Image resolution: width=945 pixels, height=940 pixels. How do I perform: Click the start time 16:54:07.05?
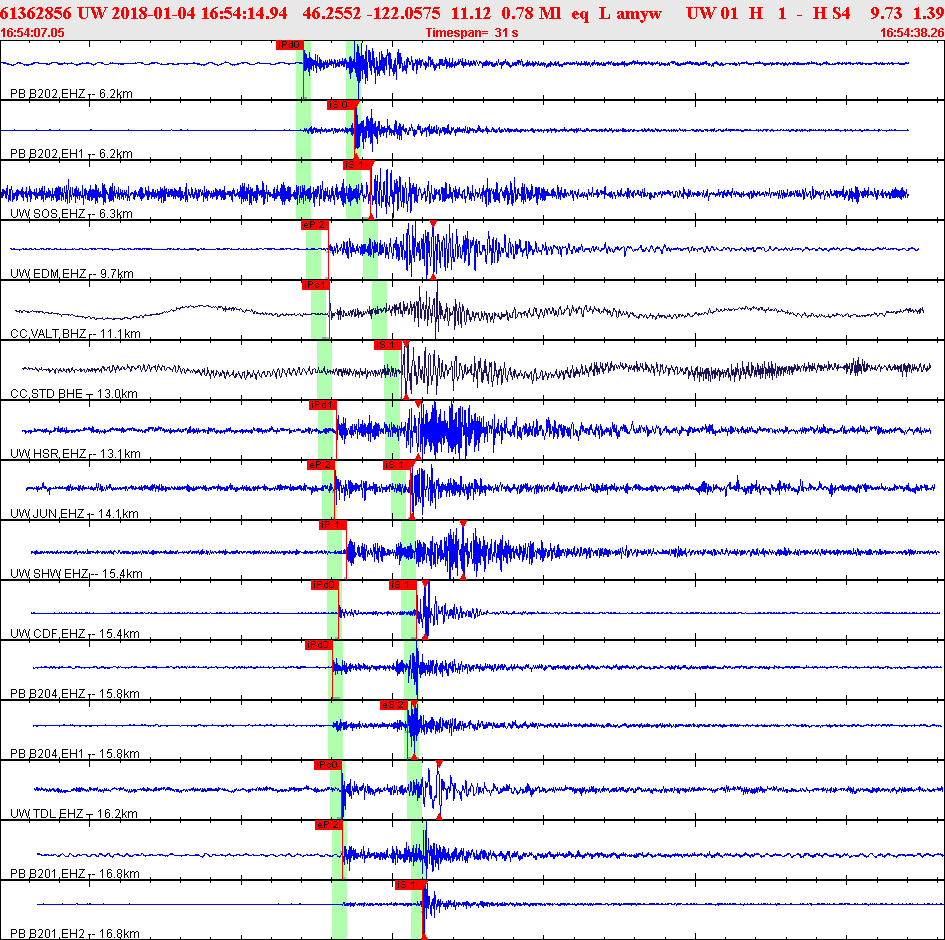pyautogui.click(x=33, y=33)
